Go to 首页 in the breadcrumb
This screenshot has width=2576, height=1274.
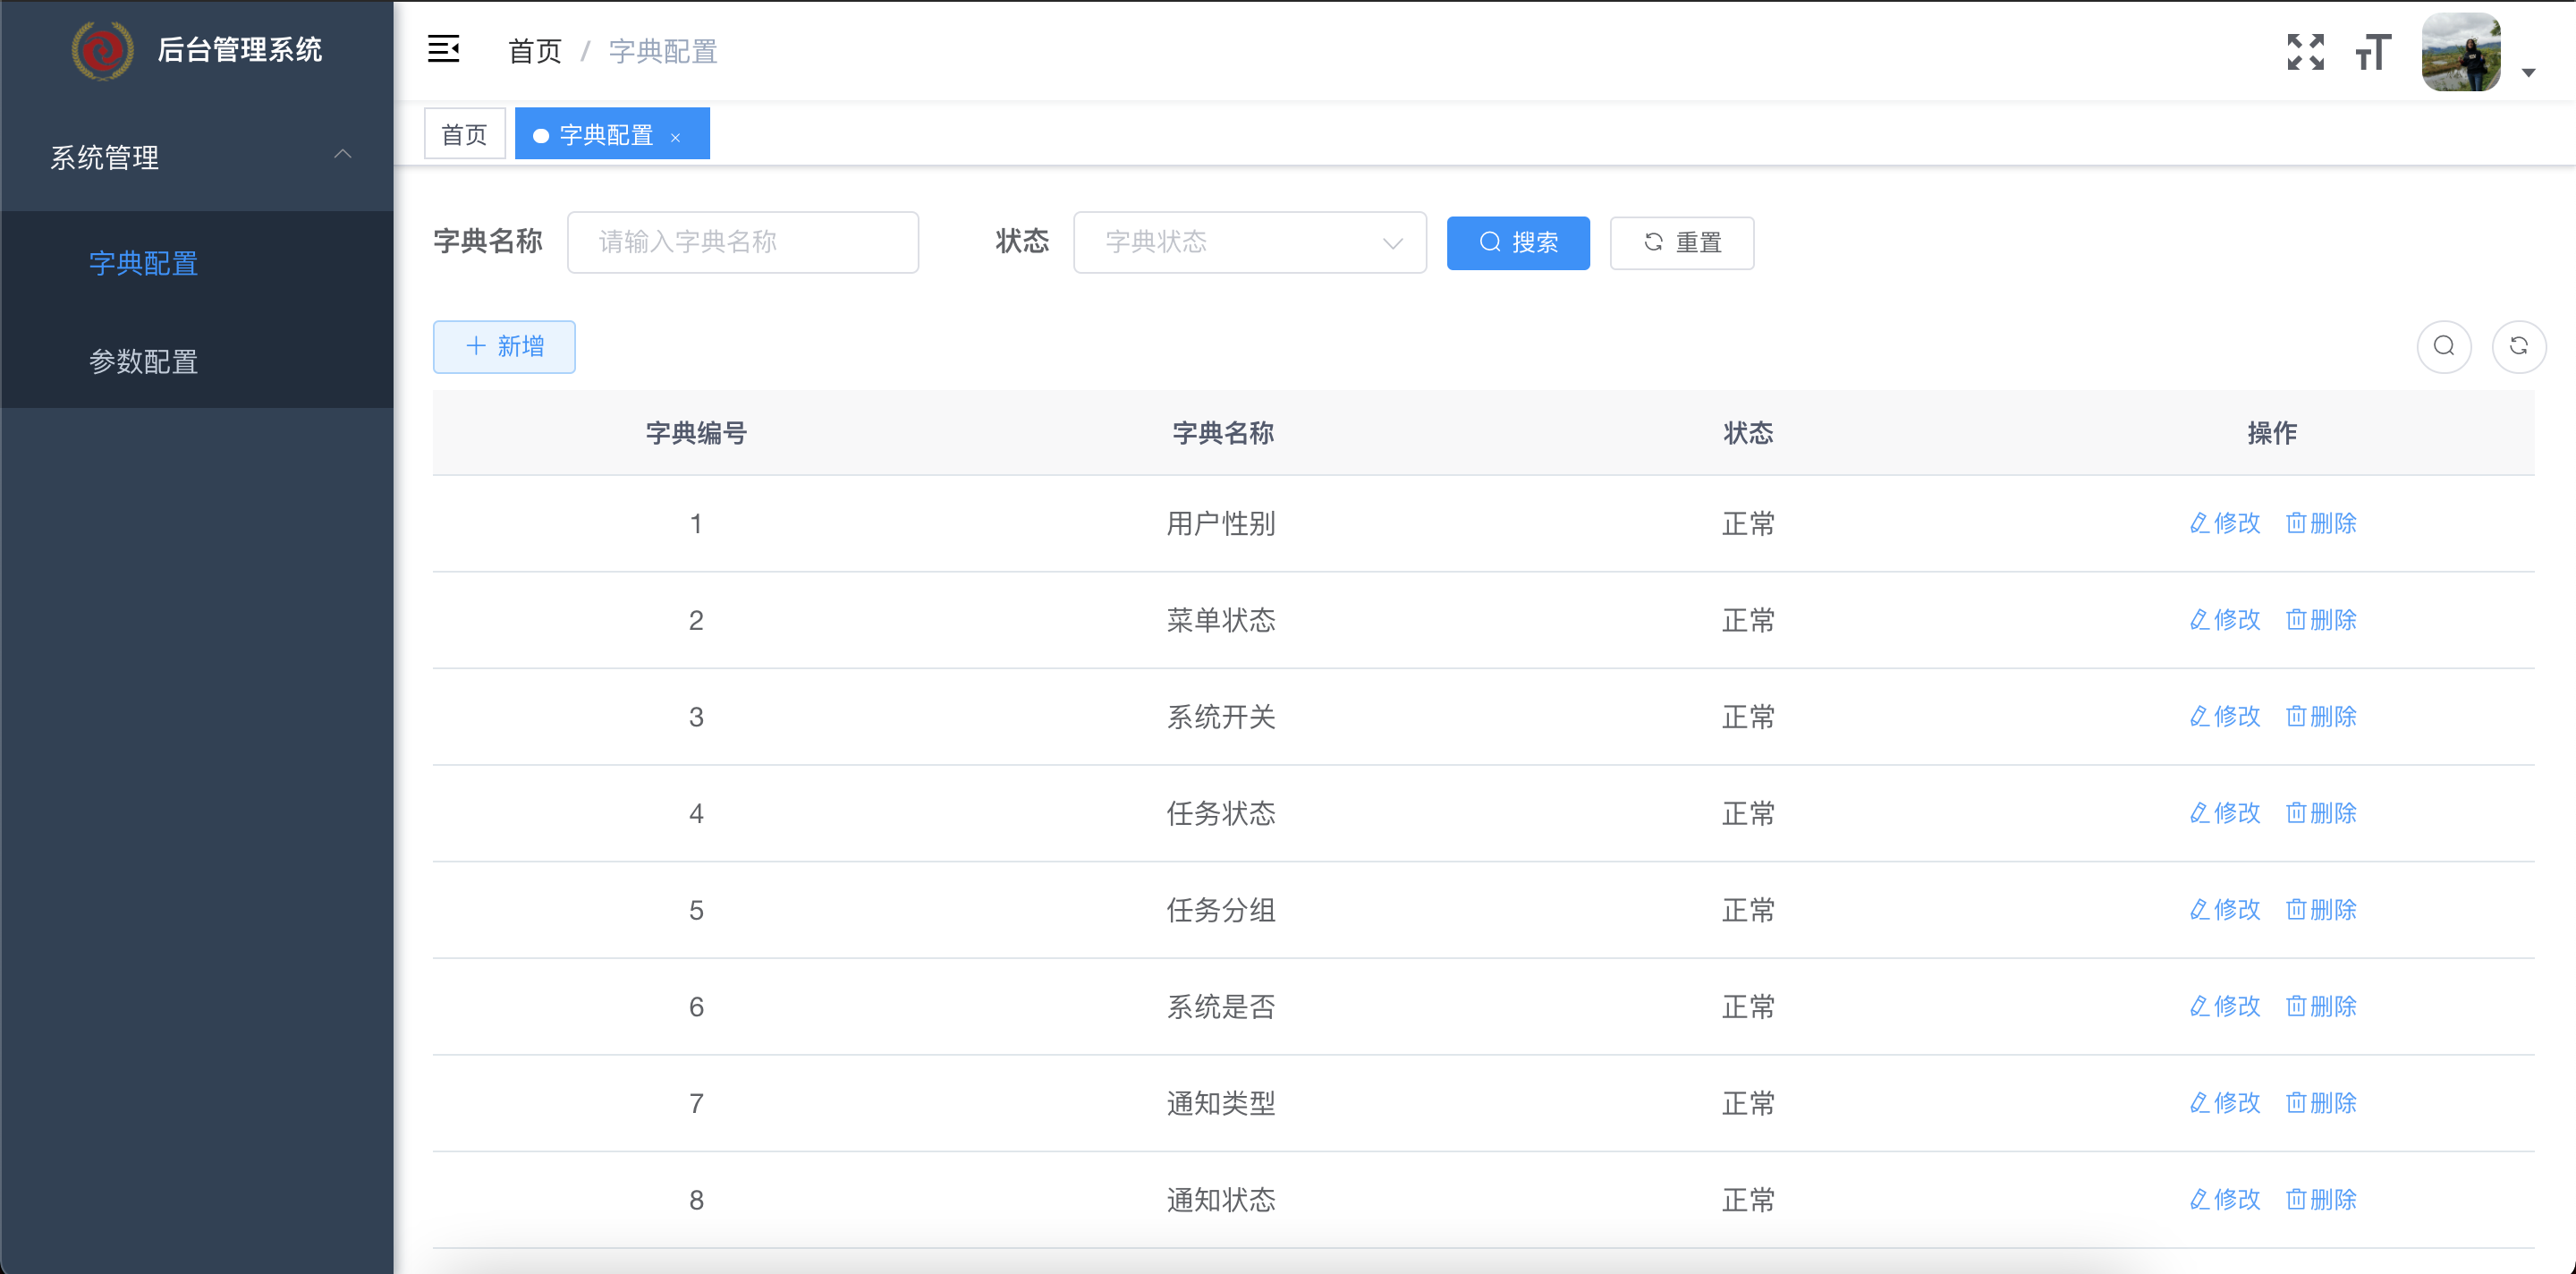(x=535, y=51)
